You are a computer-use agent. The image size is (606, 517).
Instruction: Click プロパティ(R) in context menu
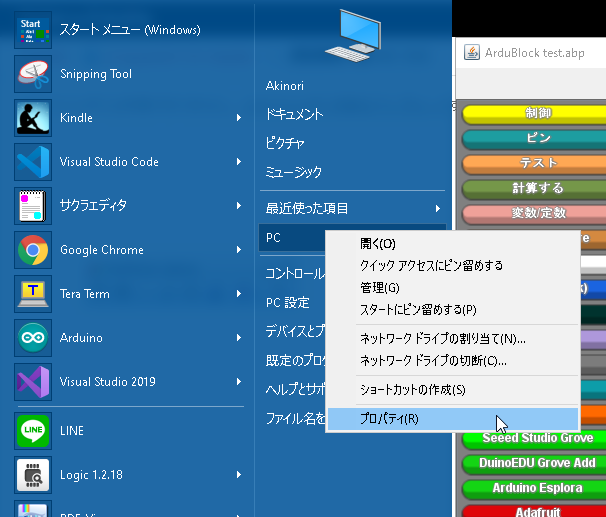(453, 419)
